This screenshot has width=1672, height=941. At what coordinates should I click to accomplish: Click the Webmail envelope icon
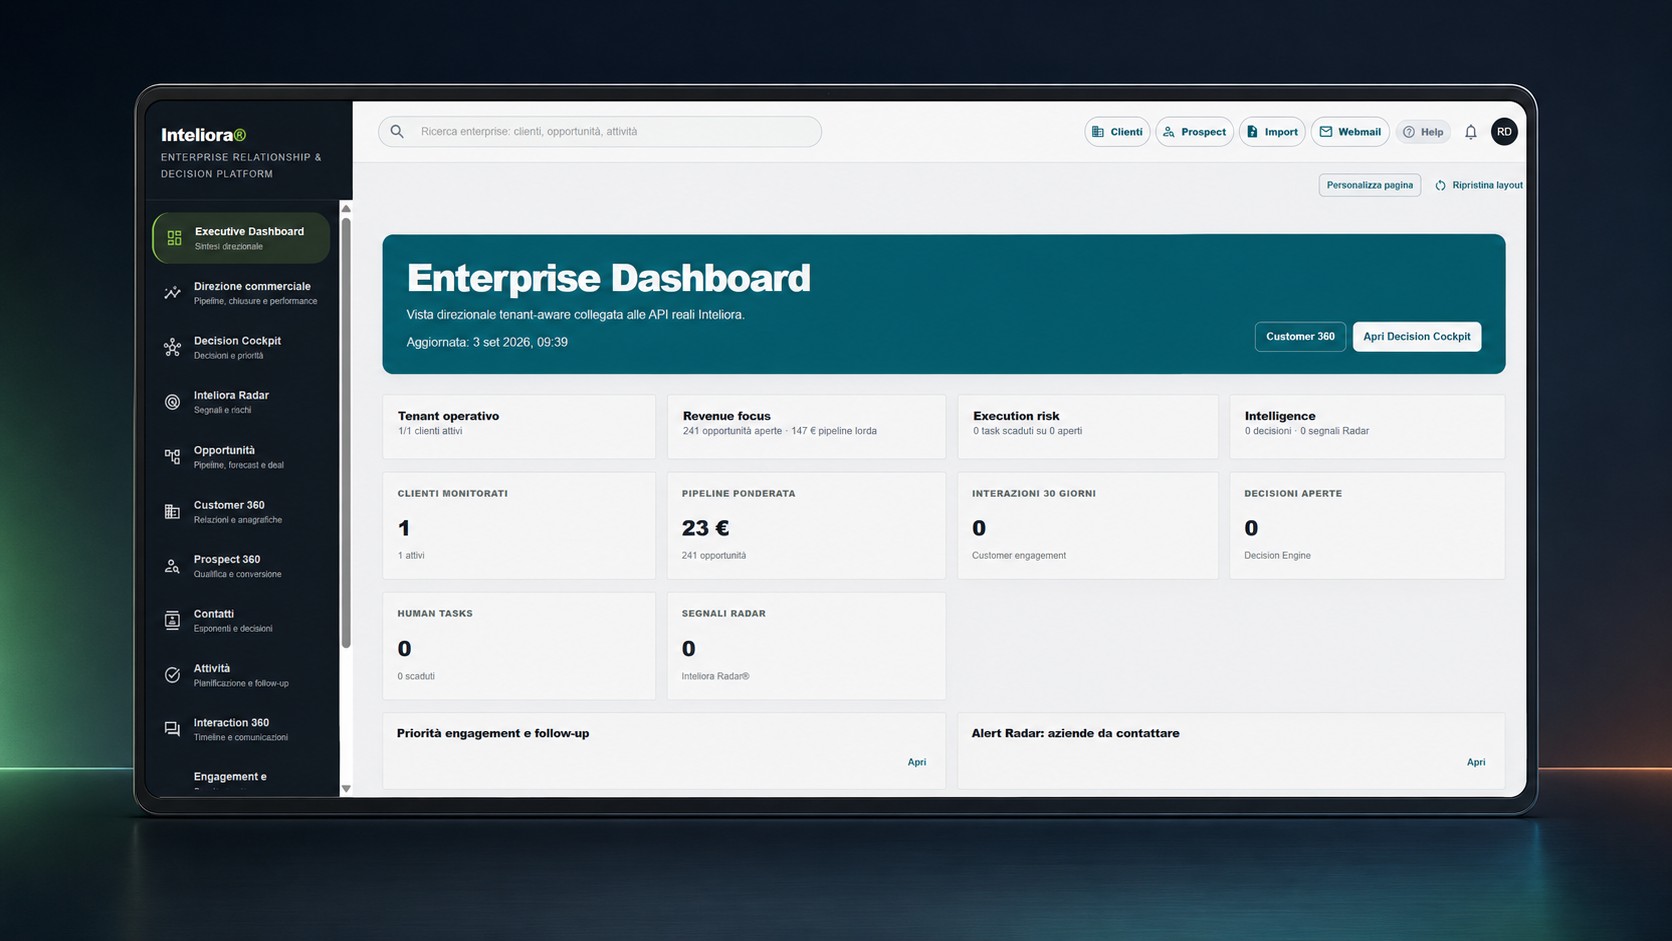[x=1325, y=132]
